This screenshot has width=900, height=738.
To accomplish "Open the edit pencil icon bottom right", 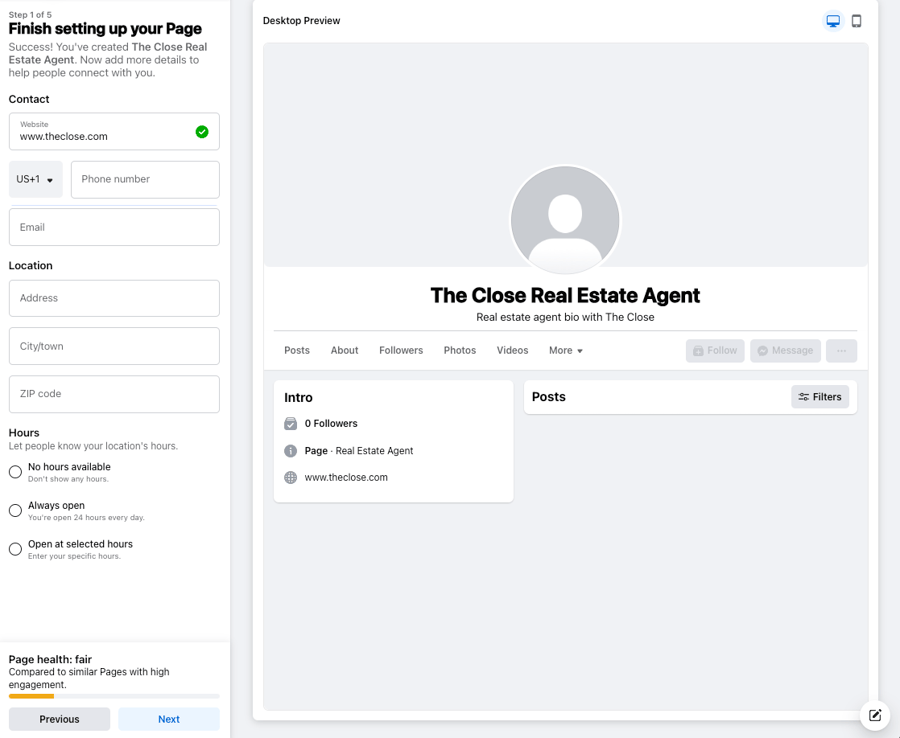I will [x=875, y=716].
